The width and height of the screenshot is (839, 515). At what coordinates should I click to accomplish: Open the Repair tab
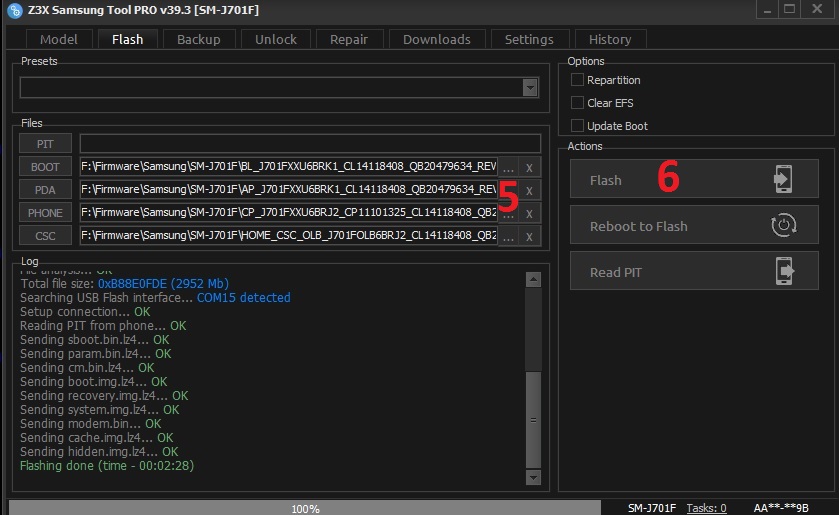pos(349,39)
